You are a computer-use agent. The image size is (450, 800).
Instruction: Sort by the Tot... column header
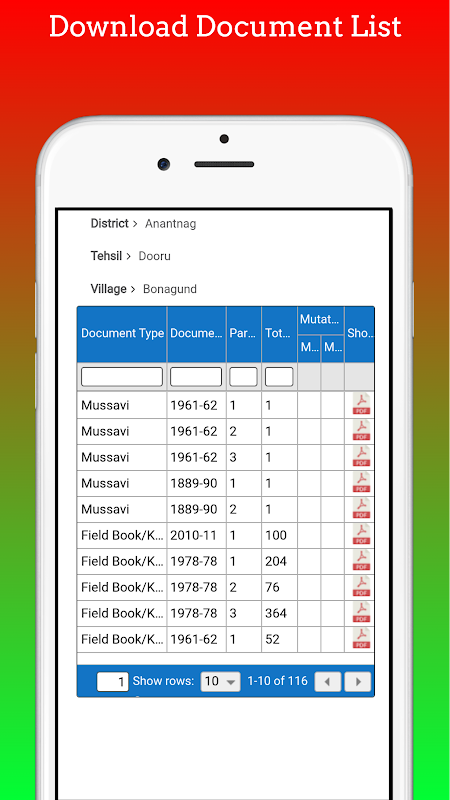click(279, 334)
